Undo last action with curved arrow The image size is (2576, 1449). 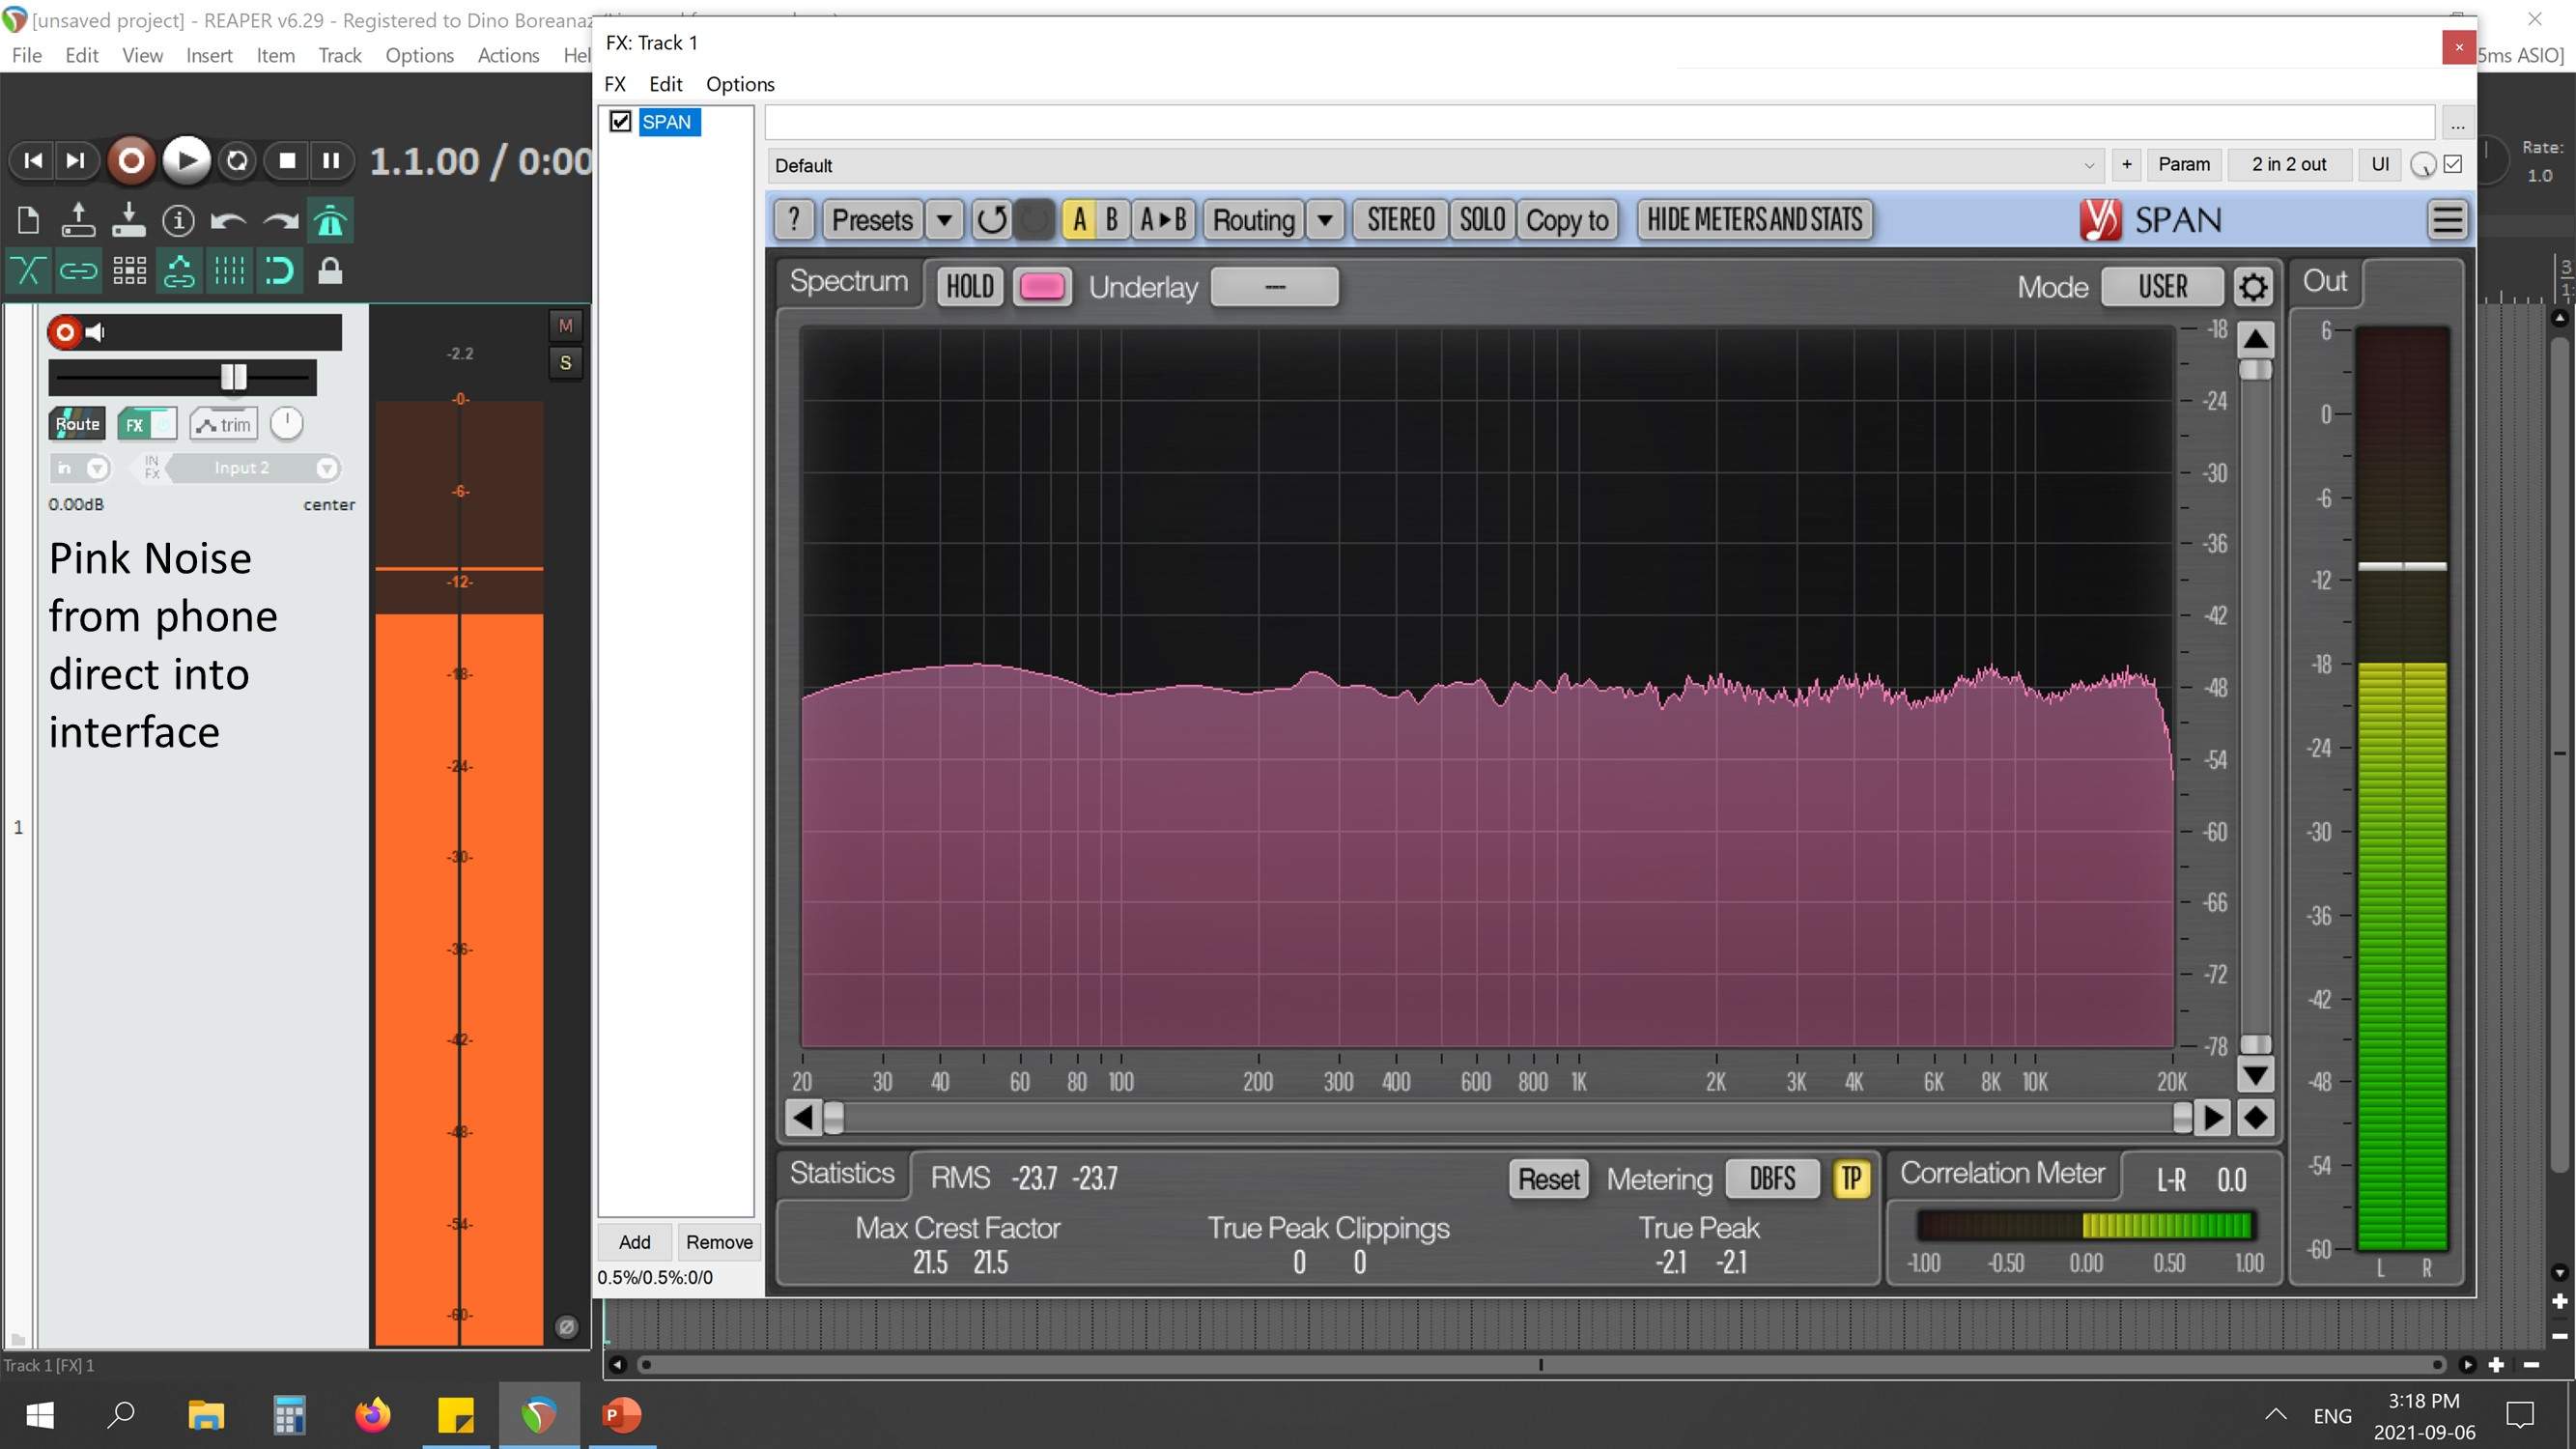click(229, 220)
